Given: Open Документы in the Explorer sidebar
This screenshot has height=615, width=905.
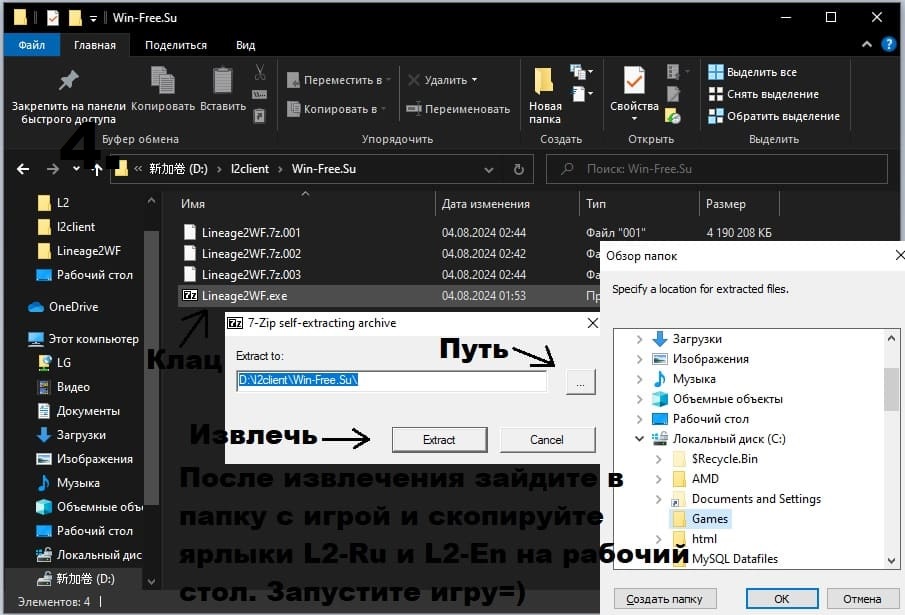Looking at the screenshot, I should tap(88, 411).
